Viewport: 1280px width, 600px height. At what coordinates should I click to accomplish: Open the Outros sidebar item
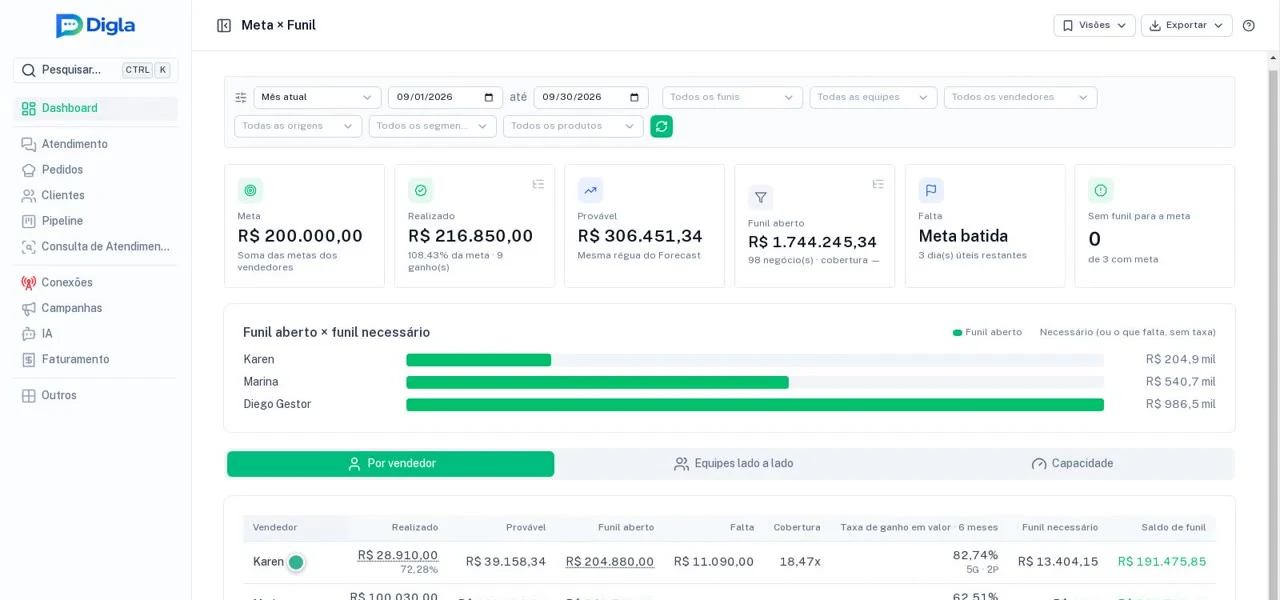(x=96, y=395)
